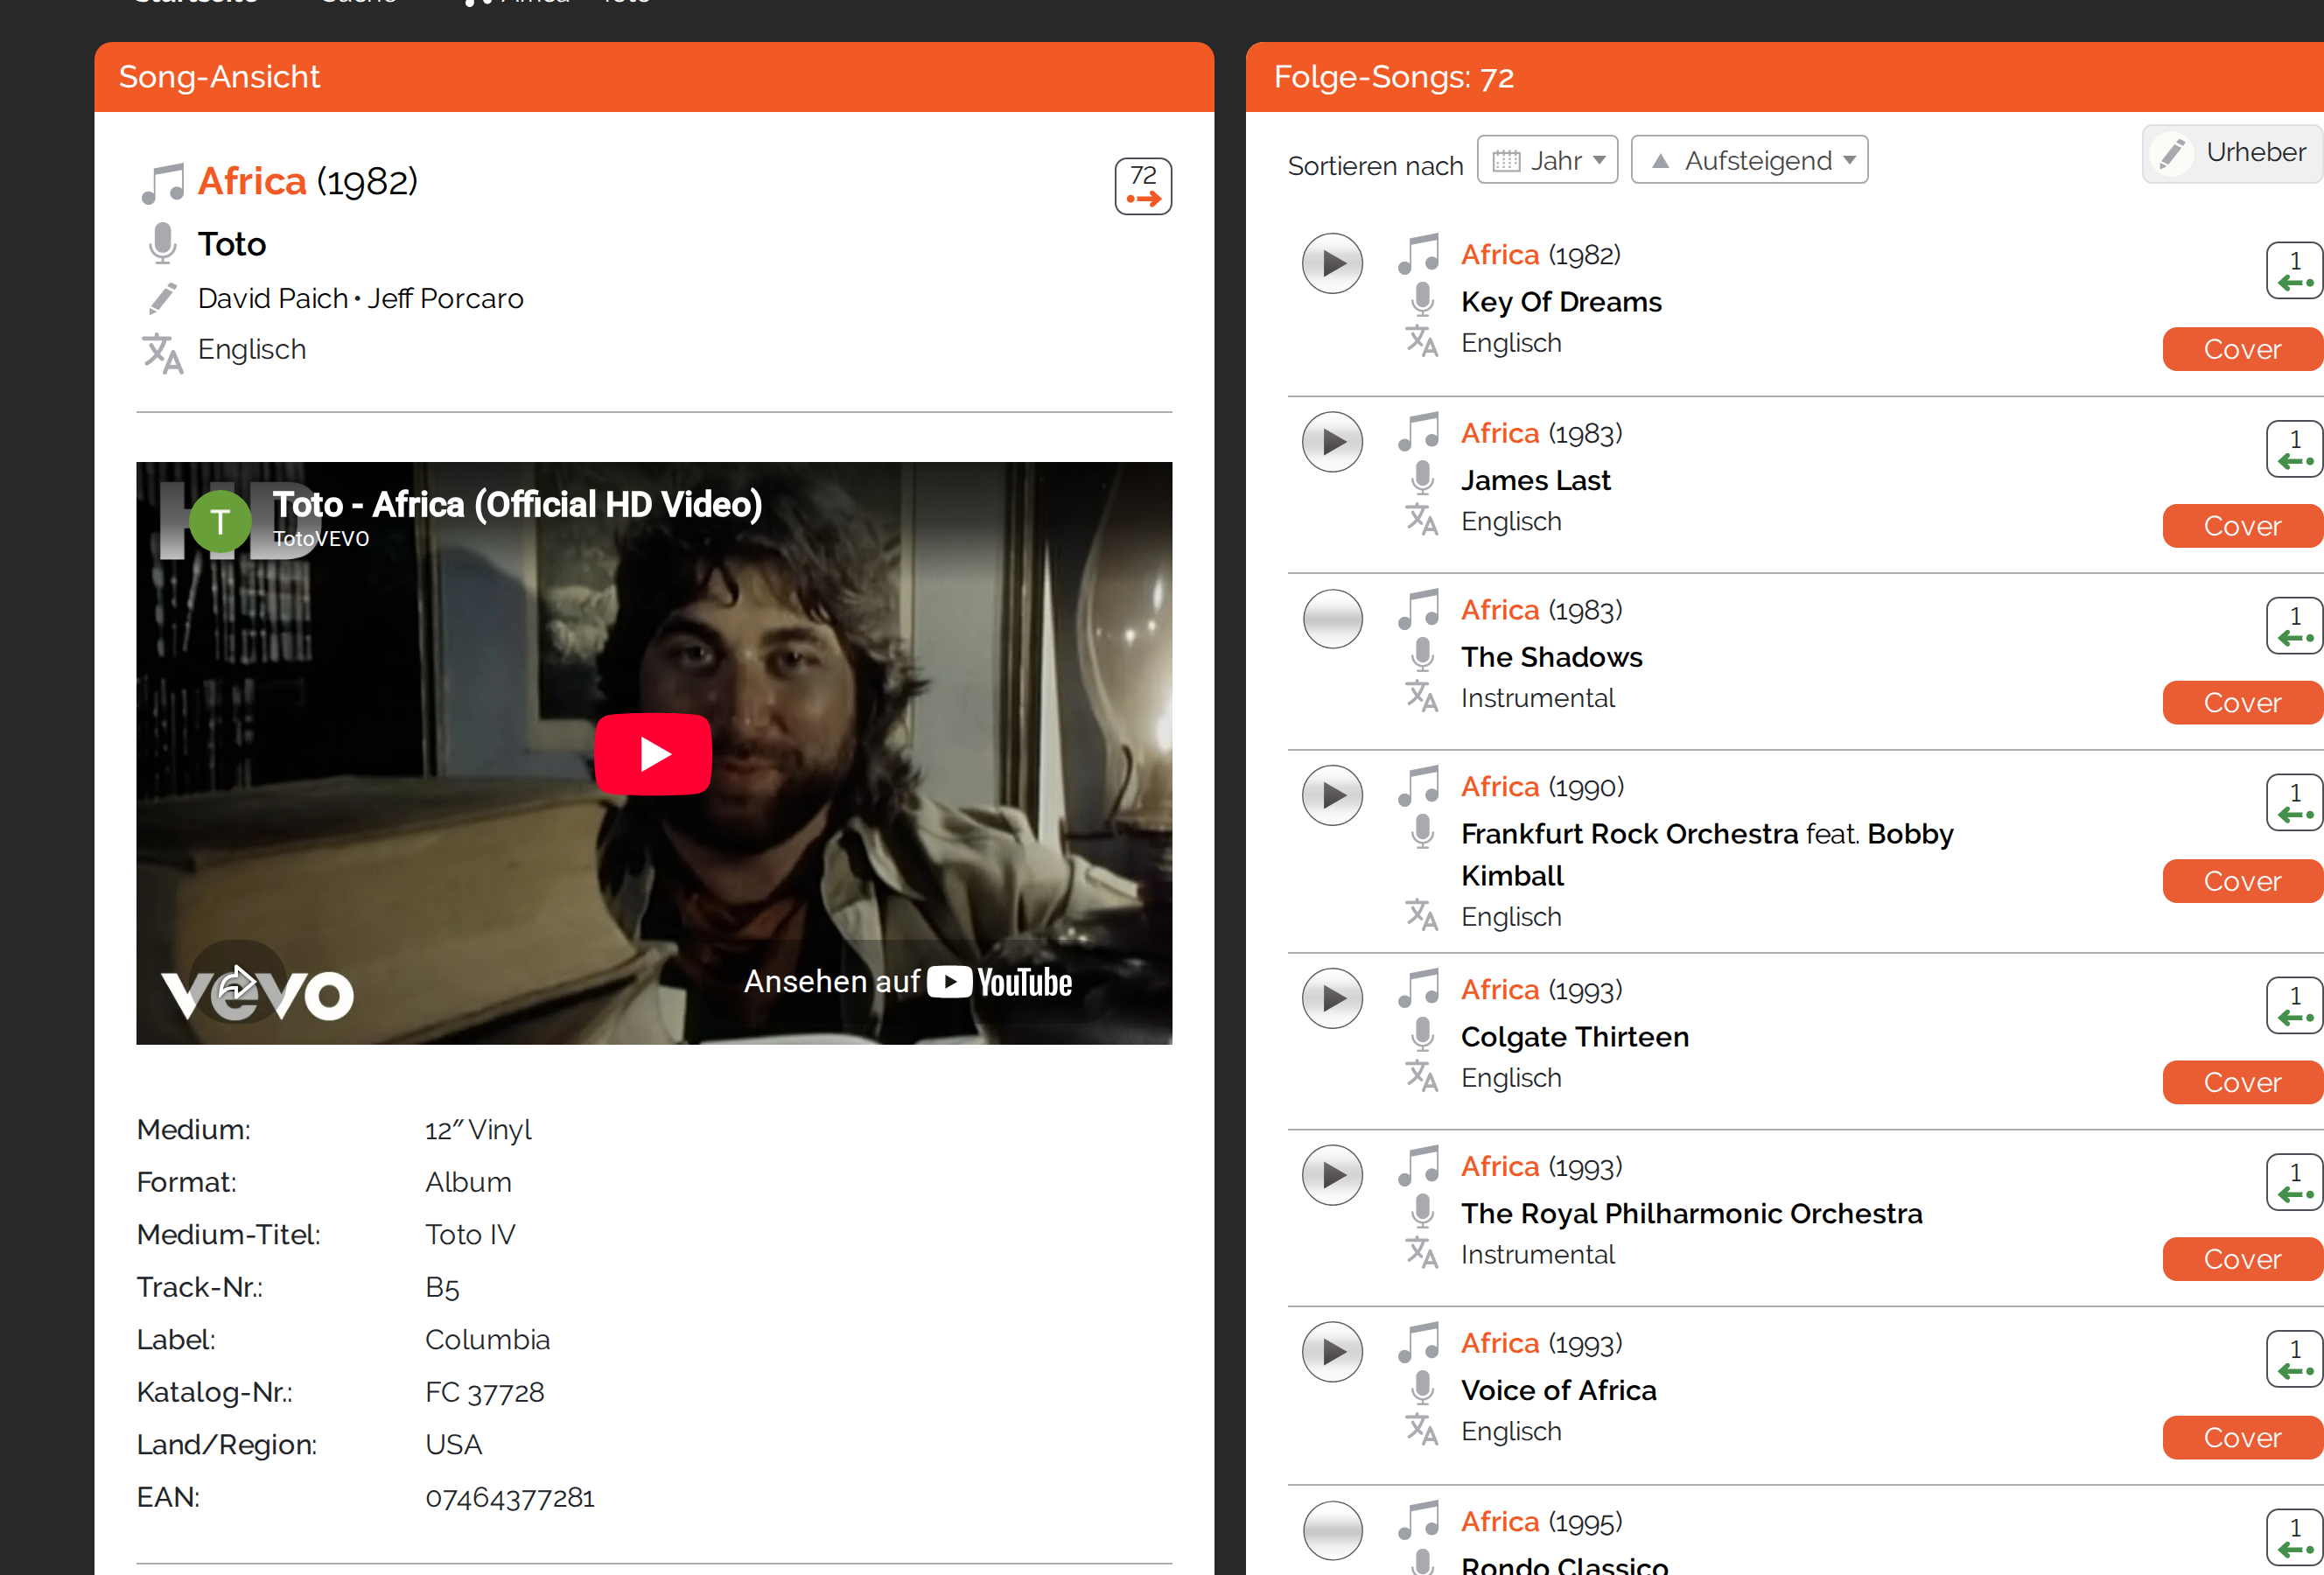The height and width of the screenshot is (1575, 2324).
Task: Open Africa (1993) by Royal Philharmonic Orchestra
Action: coord(1499,1166)
